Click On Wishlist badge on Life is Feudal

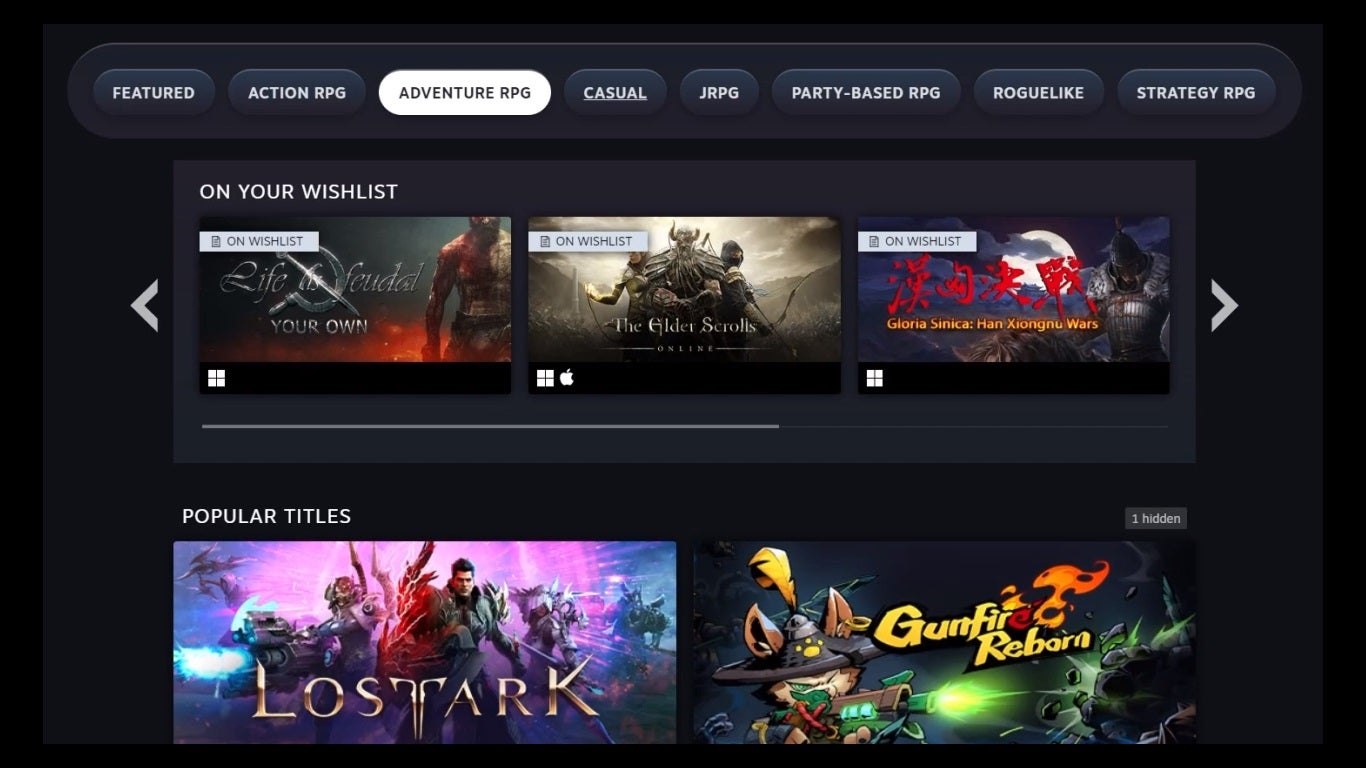(x=259, y=241)
